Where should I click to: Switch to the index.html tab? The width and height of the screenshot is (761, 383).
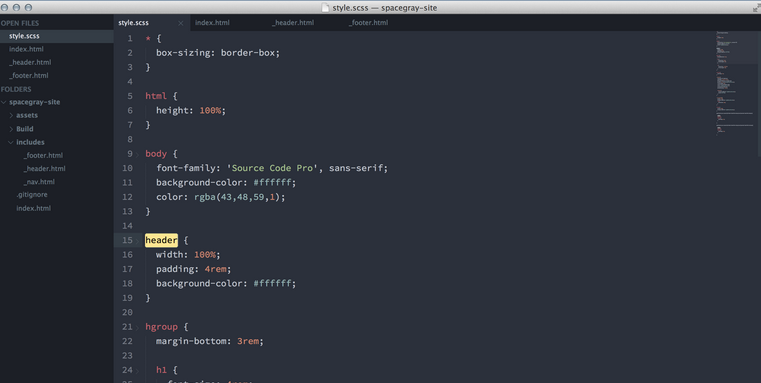pos(212,22)
